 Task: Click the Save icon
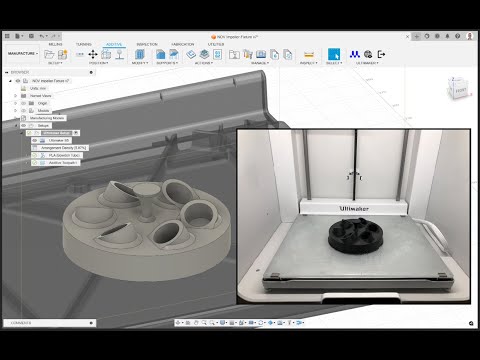[31, 36]
